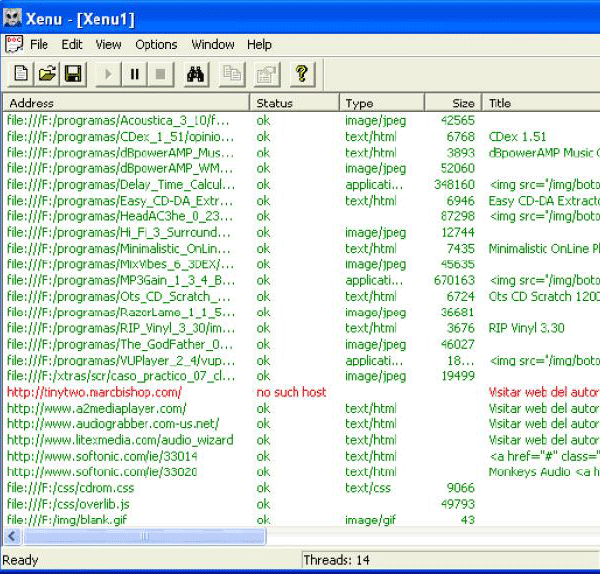Select row http://www.audiograbber.com-us.net/
The width and height of the screenshot is (600, 574).
pyautogui.click(x=113, y=424)
